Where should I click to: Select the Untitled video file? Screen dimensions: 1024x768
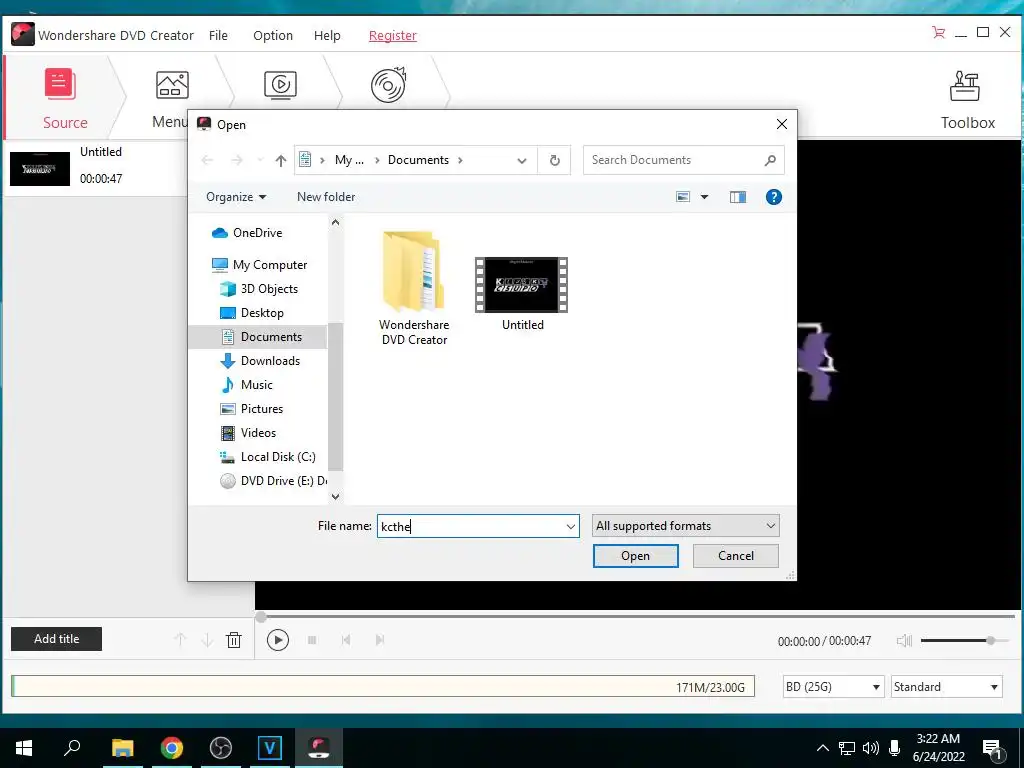[x=522, y=294]
